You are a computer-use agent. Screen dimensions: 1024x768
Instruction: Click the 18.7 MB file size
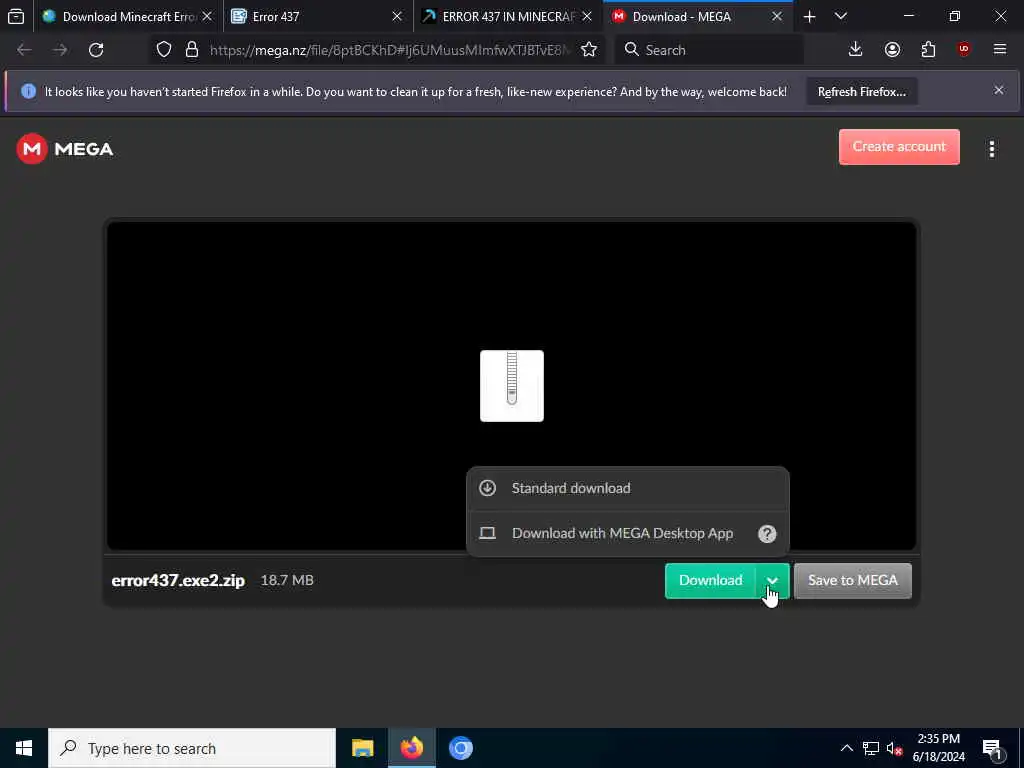coord(287,580)
